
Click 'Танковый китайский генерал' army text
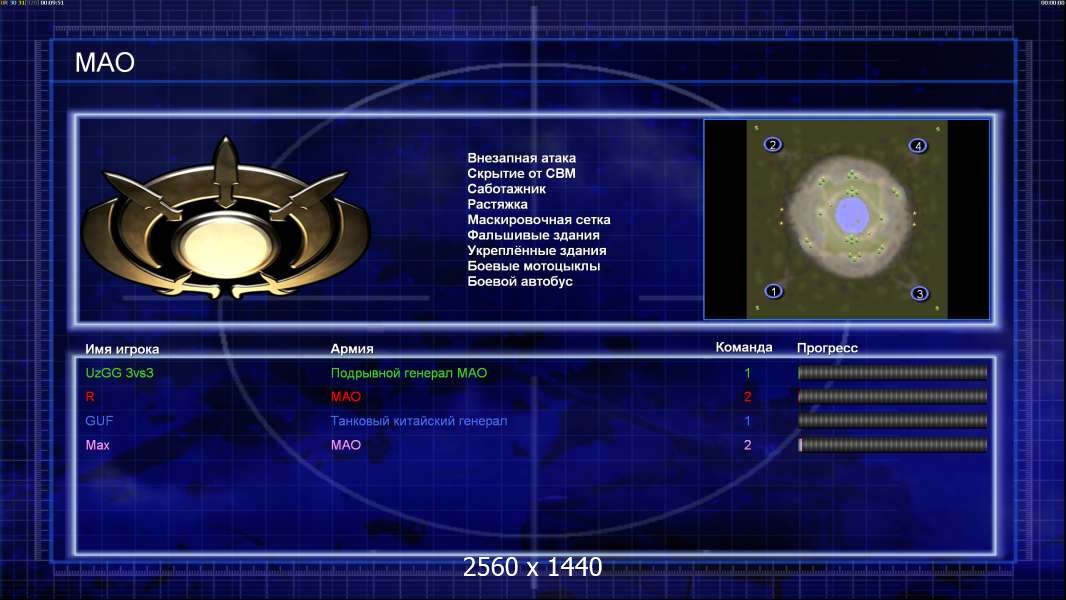coord(419,421)
